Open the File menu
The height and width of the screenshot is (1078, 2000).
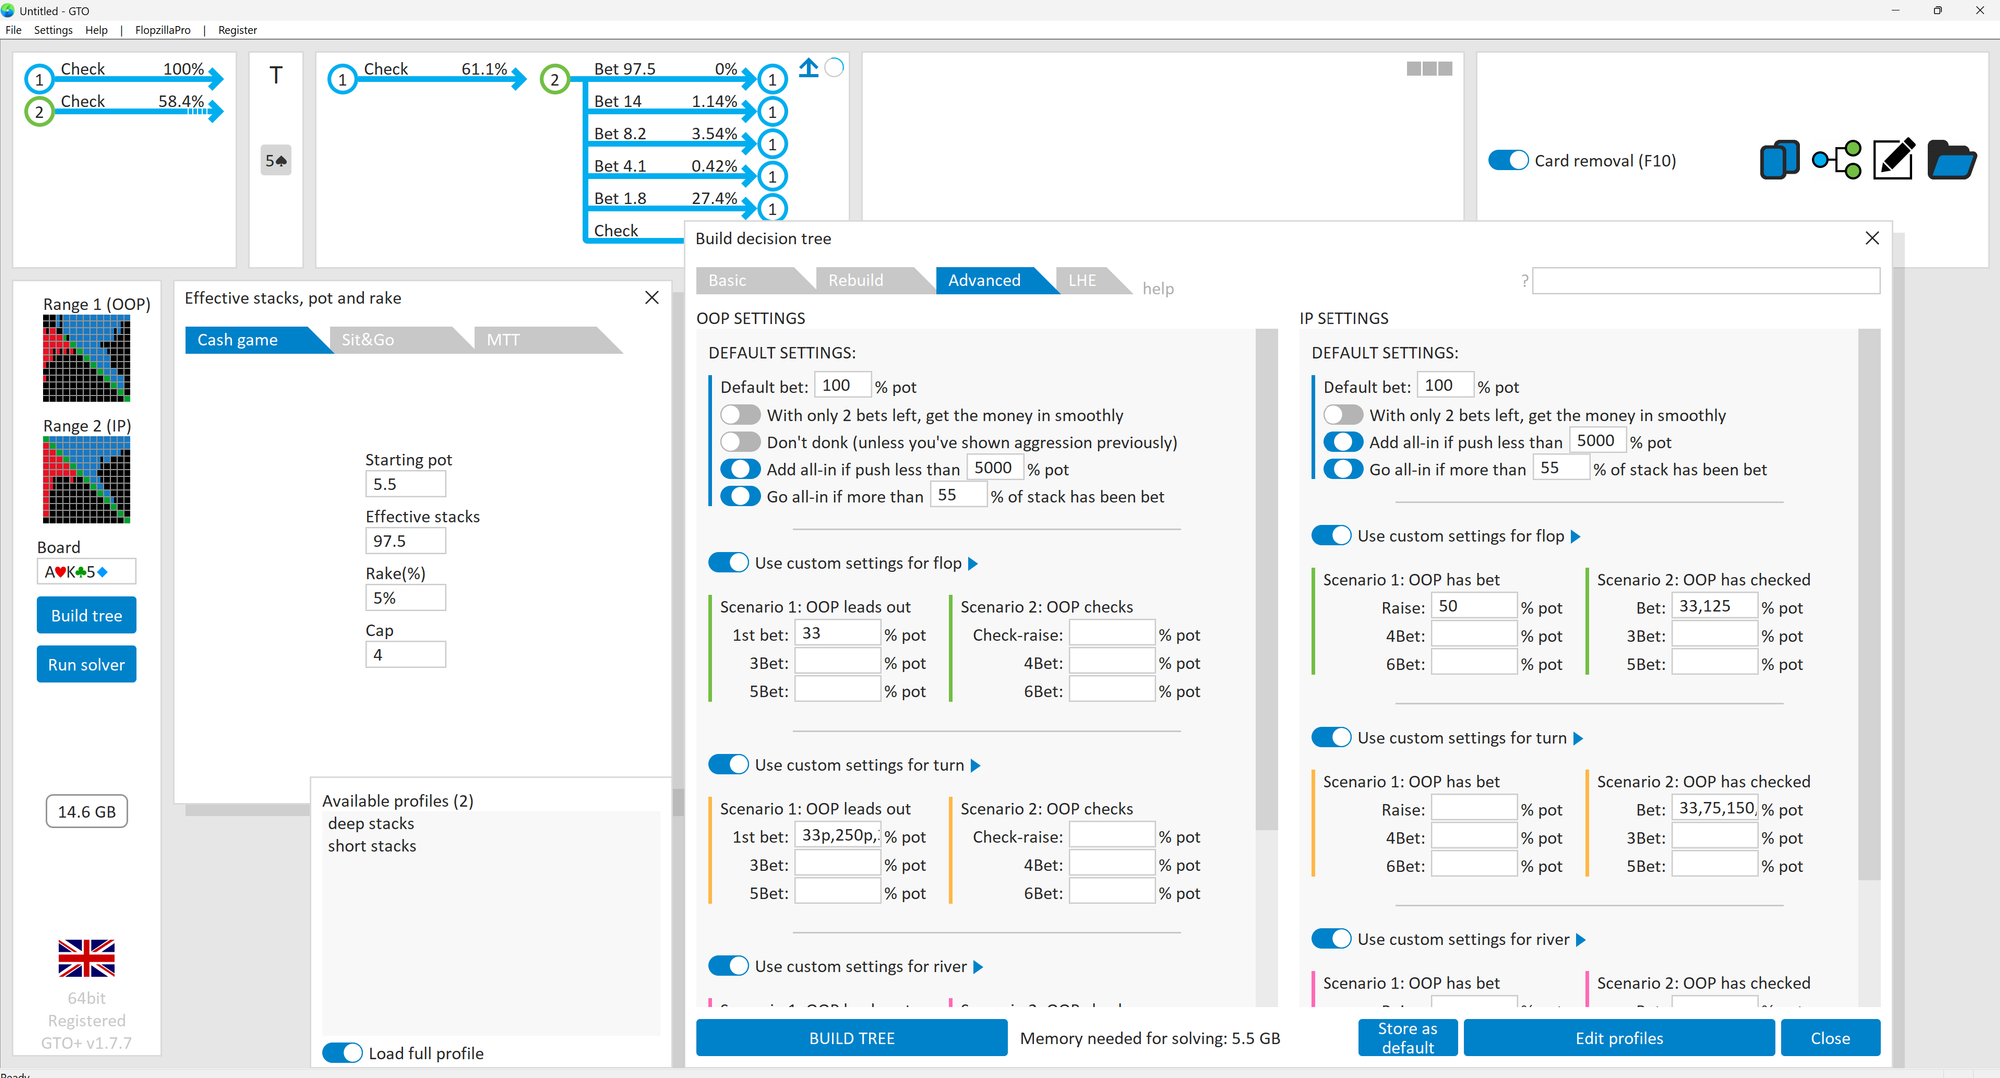[13, 30]
